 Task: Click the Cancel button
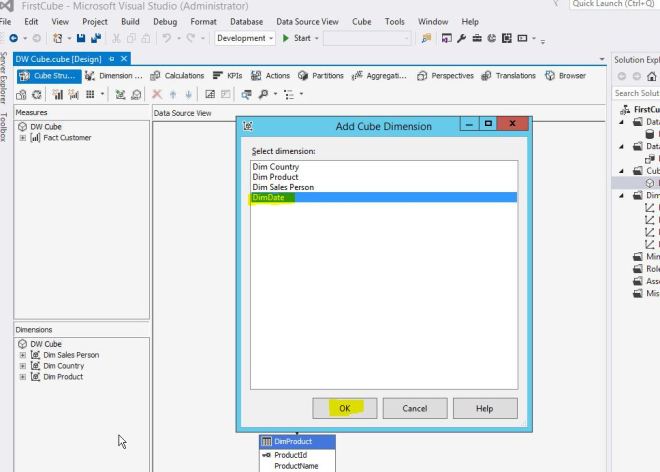[414, 408]
